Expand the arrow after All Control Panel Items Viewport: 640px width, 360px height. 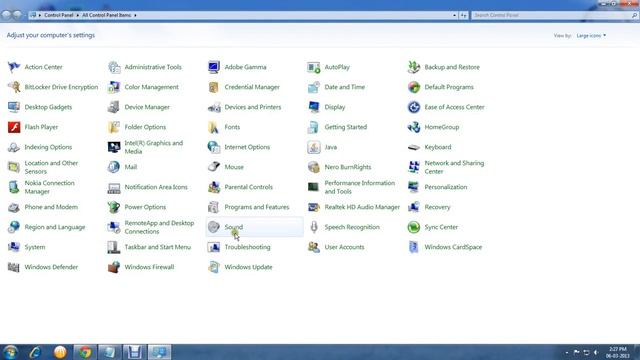135,15
